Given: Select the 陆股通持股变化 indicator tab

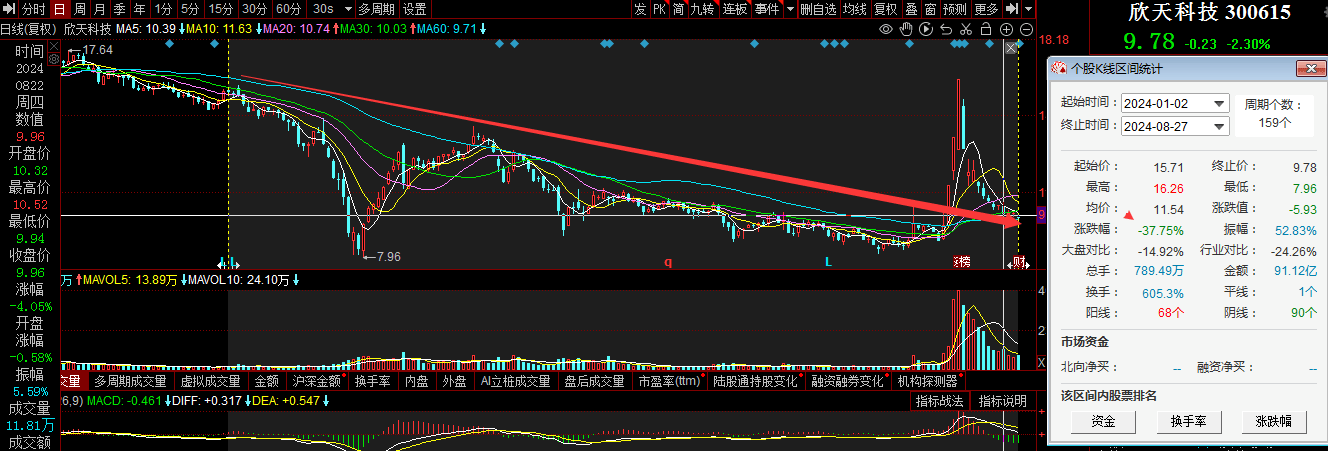Looking at the screenshot, I should (755, 381).
